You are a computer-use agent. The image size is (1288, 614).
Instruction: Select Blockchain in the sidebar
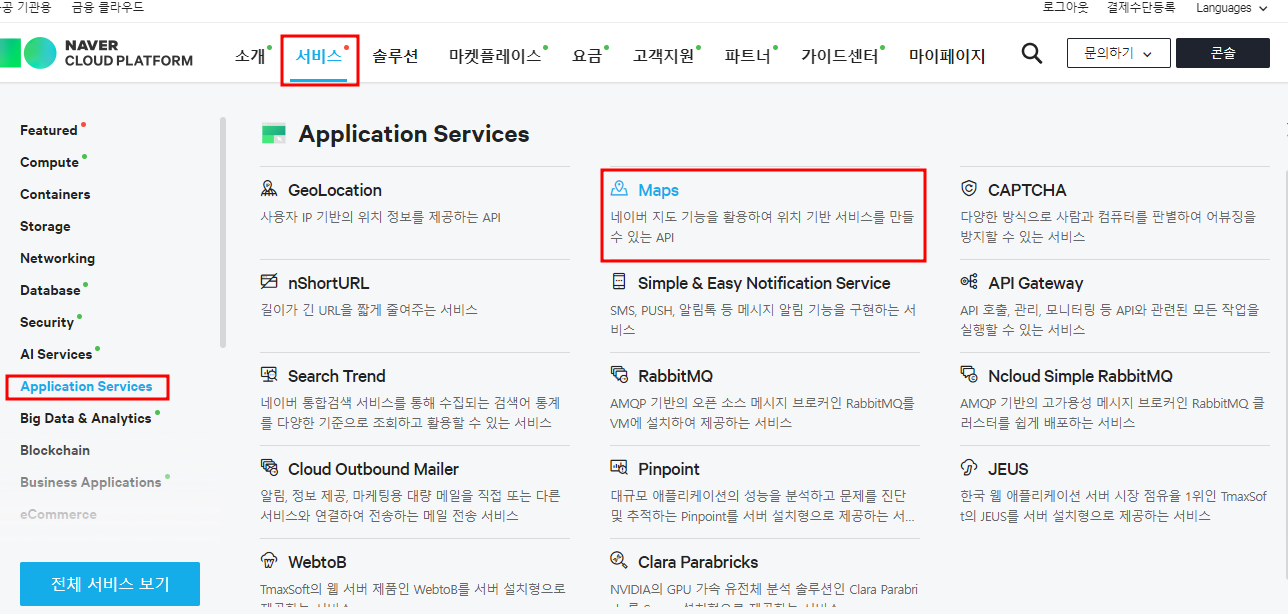(x=55, y=450)
